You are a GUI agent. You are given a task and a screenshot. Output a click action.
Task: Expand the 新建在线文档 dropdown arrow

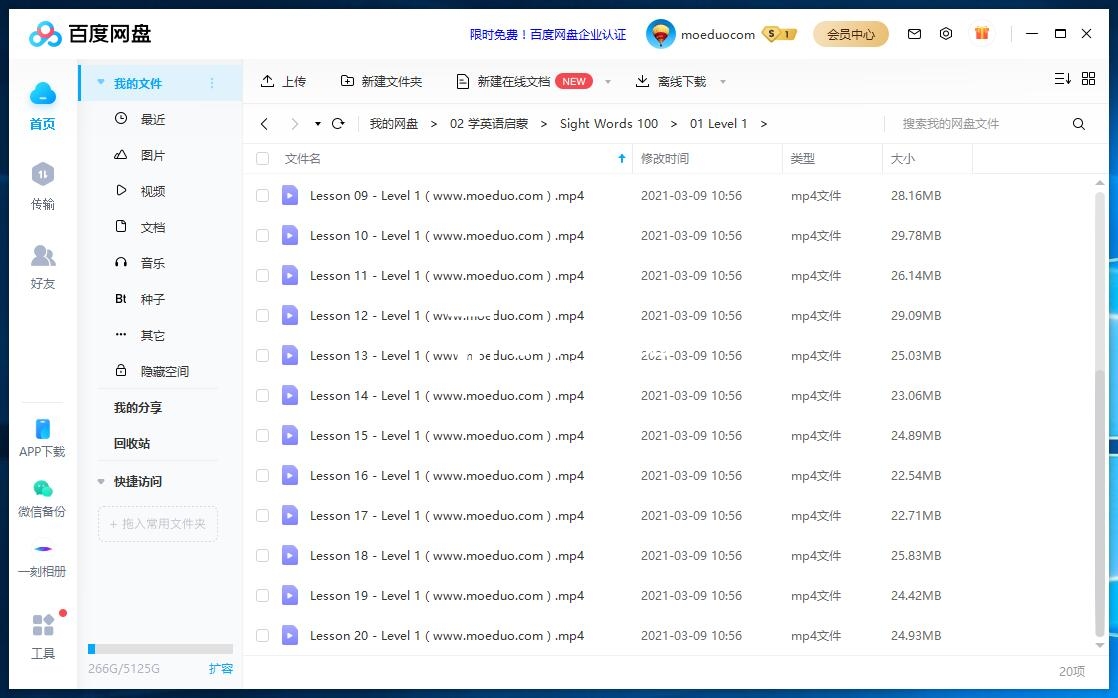click(x=607, y=81)
